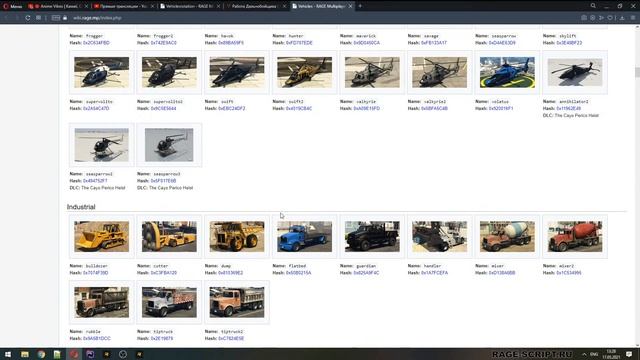Show hidden tray icons chevron
The image size is (640, 360).
click(584, 354)
